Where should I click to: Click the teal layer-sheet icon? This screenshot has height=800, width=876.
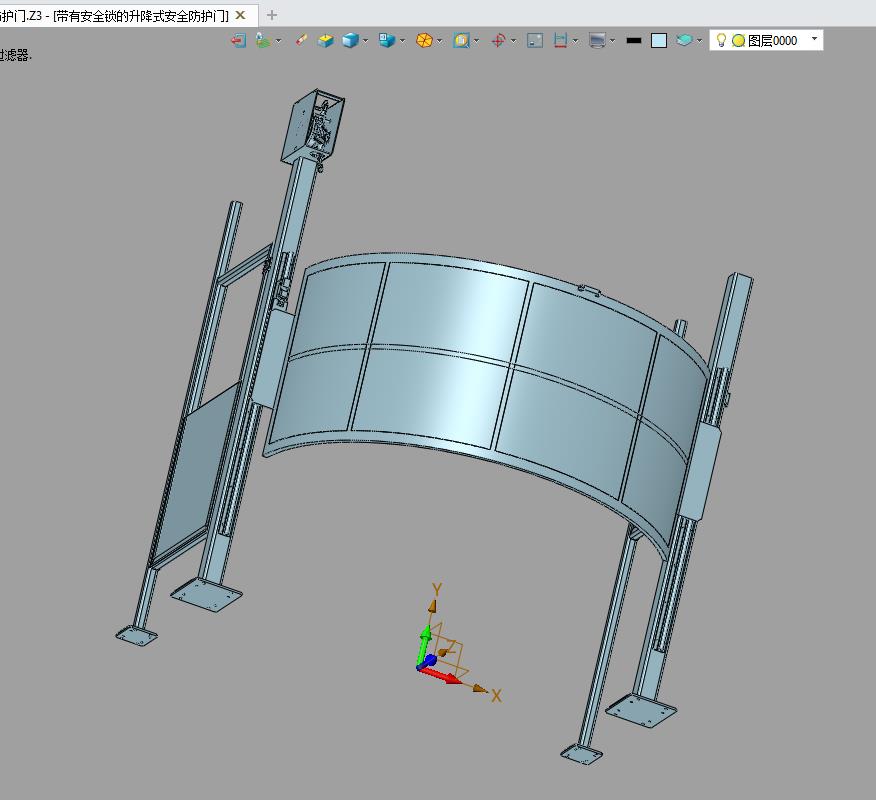point(684,40)
